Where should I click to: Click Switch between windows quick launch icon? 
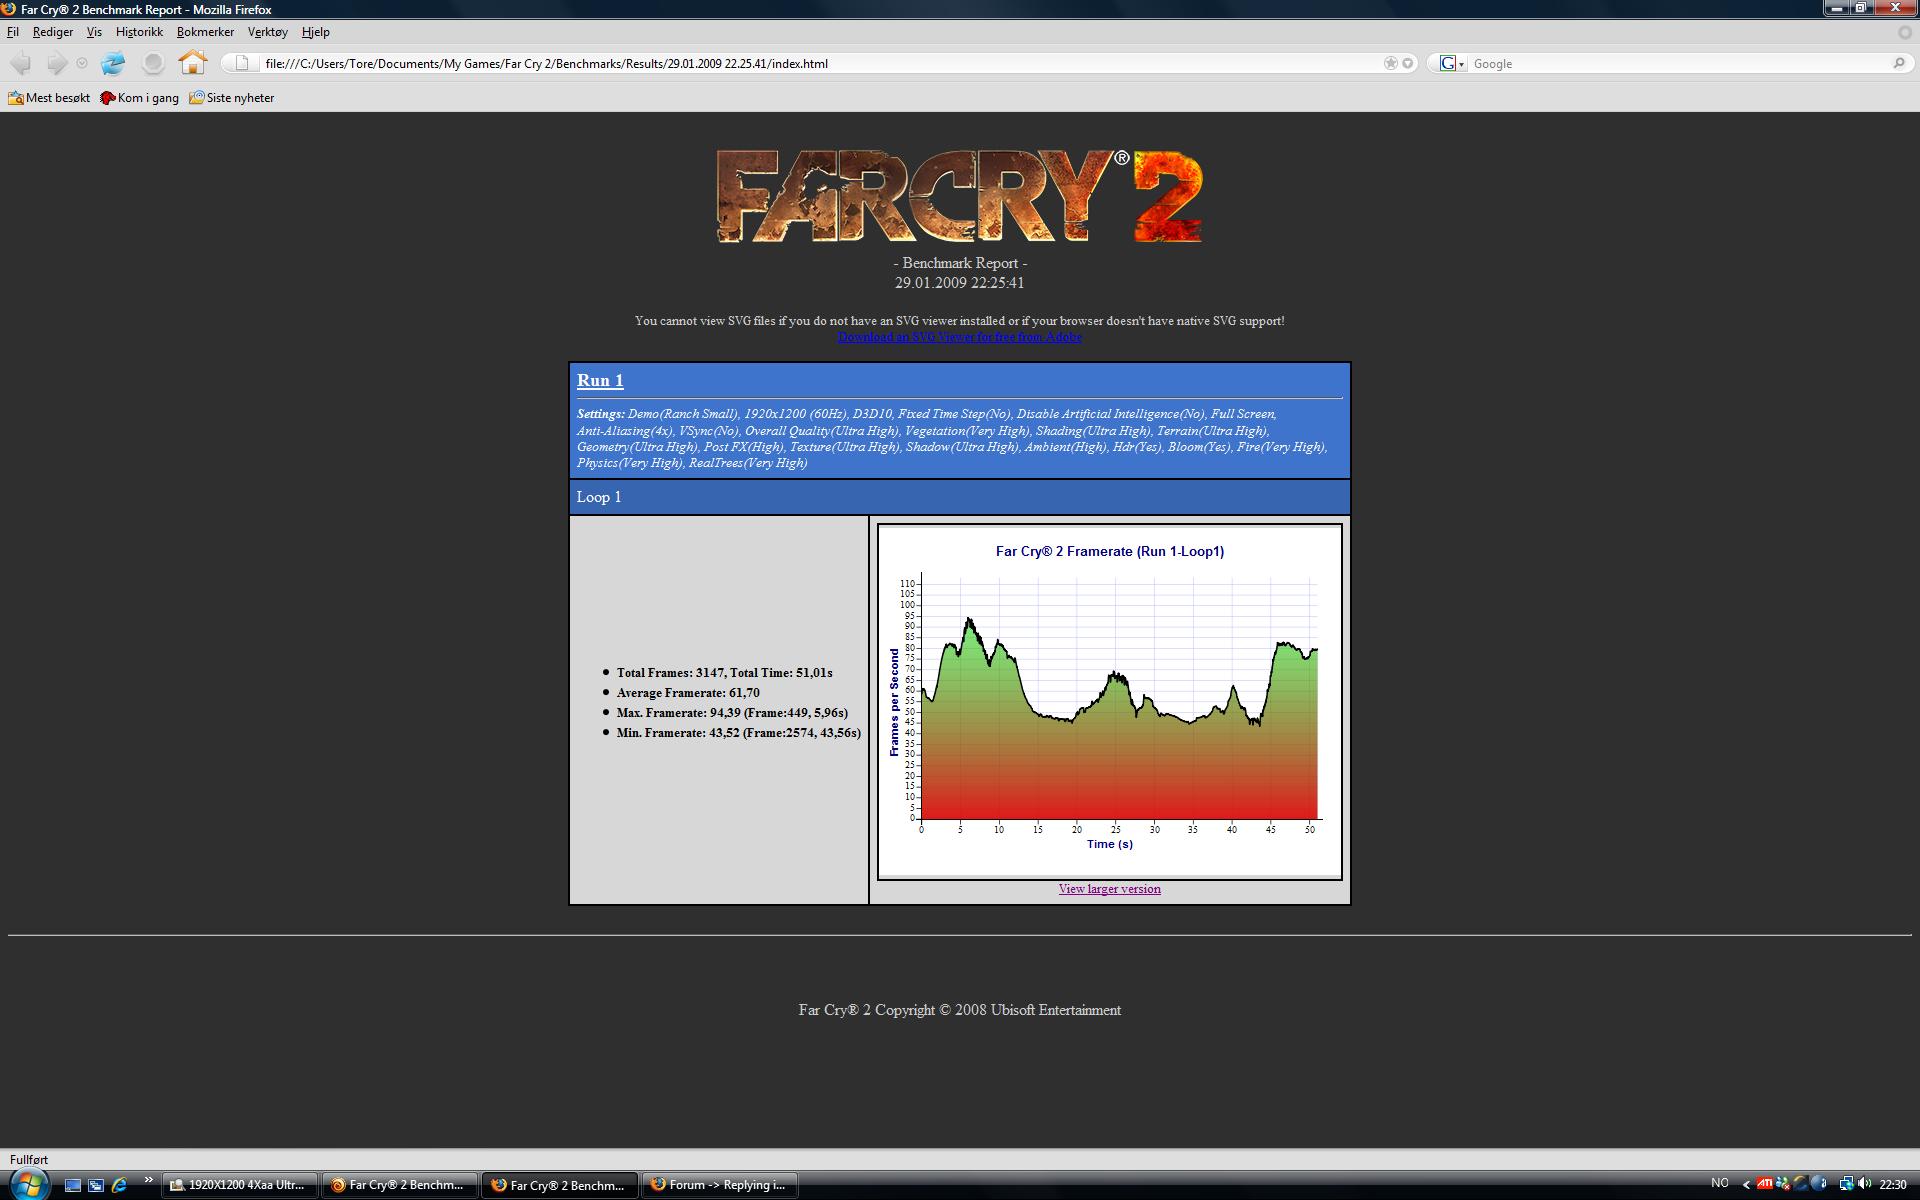click(x=96, y=1185)
